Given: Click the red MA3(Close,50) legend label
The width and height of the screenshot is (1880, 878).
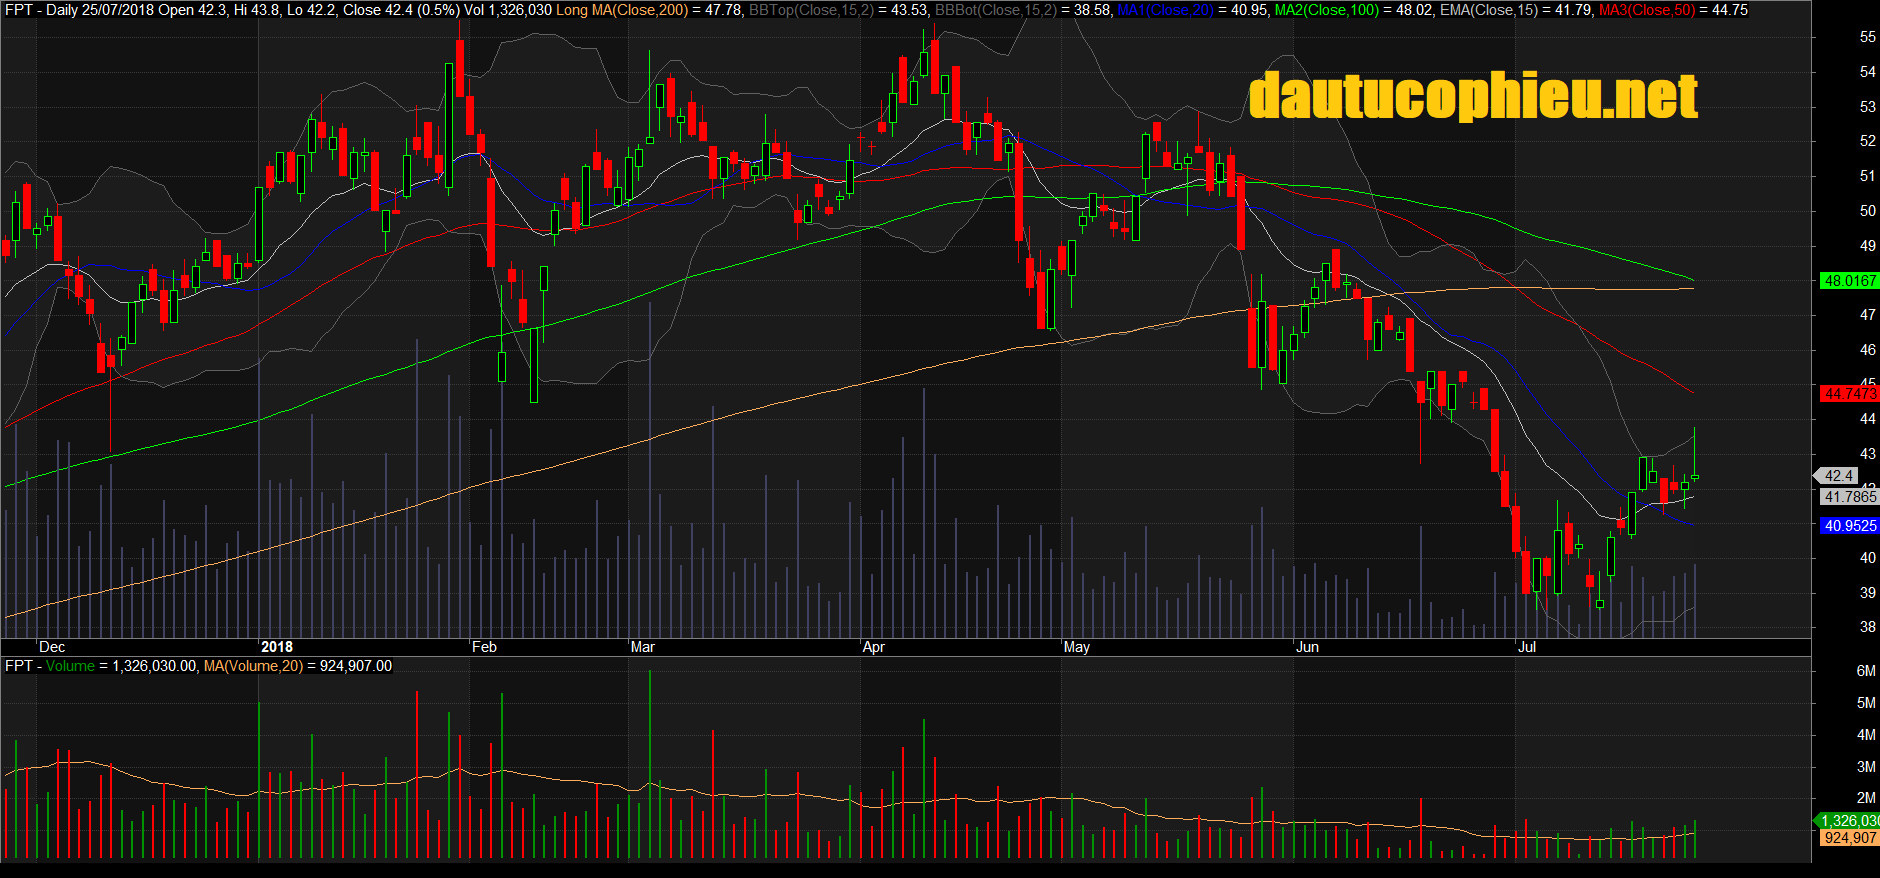Looking at the screenshot, I should [1648, 10].
